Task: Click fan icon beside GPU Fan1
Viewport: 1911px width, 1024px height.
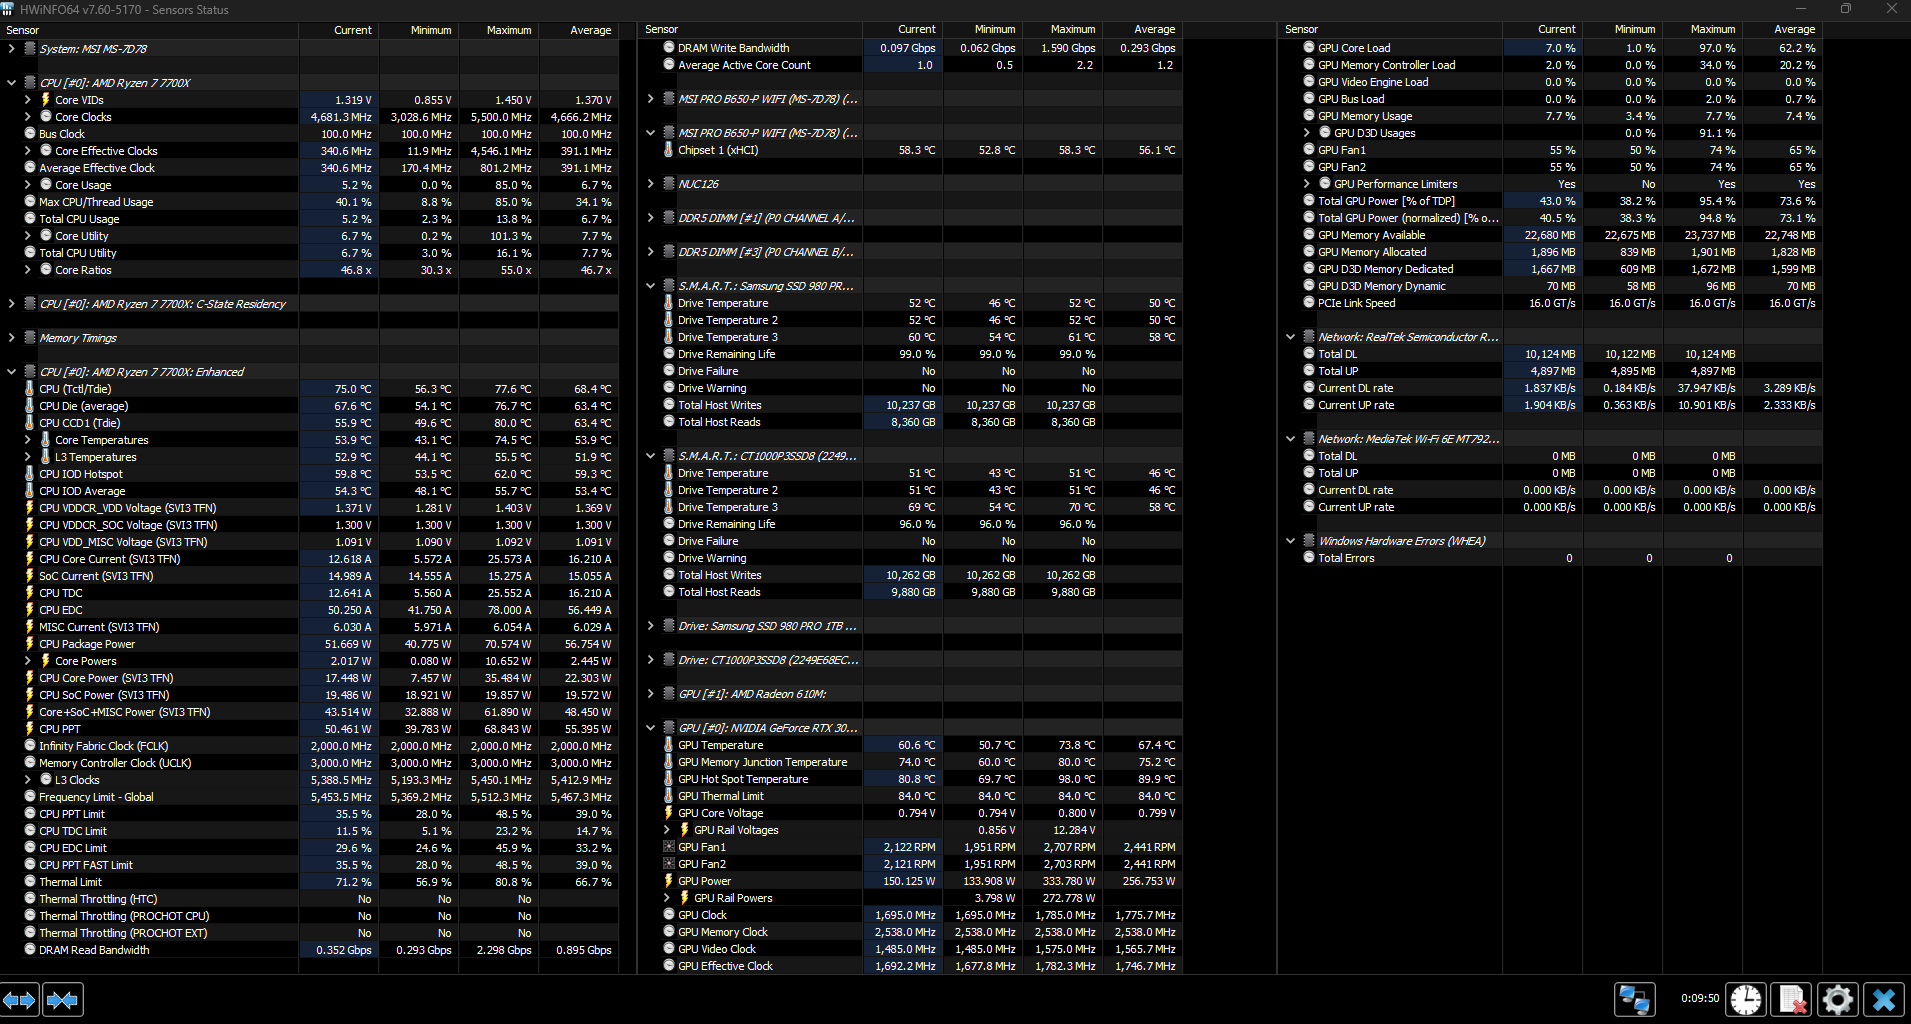Action: pos(669,847)
